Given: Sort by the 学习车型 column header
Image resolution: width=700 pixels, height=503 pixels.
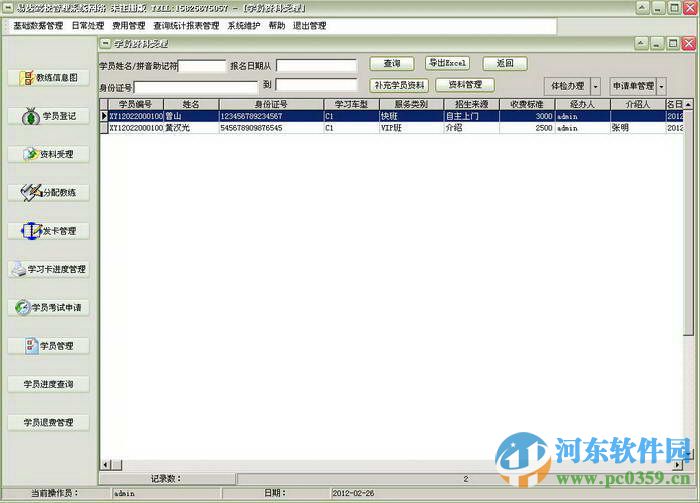Looking at the screenshot, I should coord(351,104).
